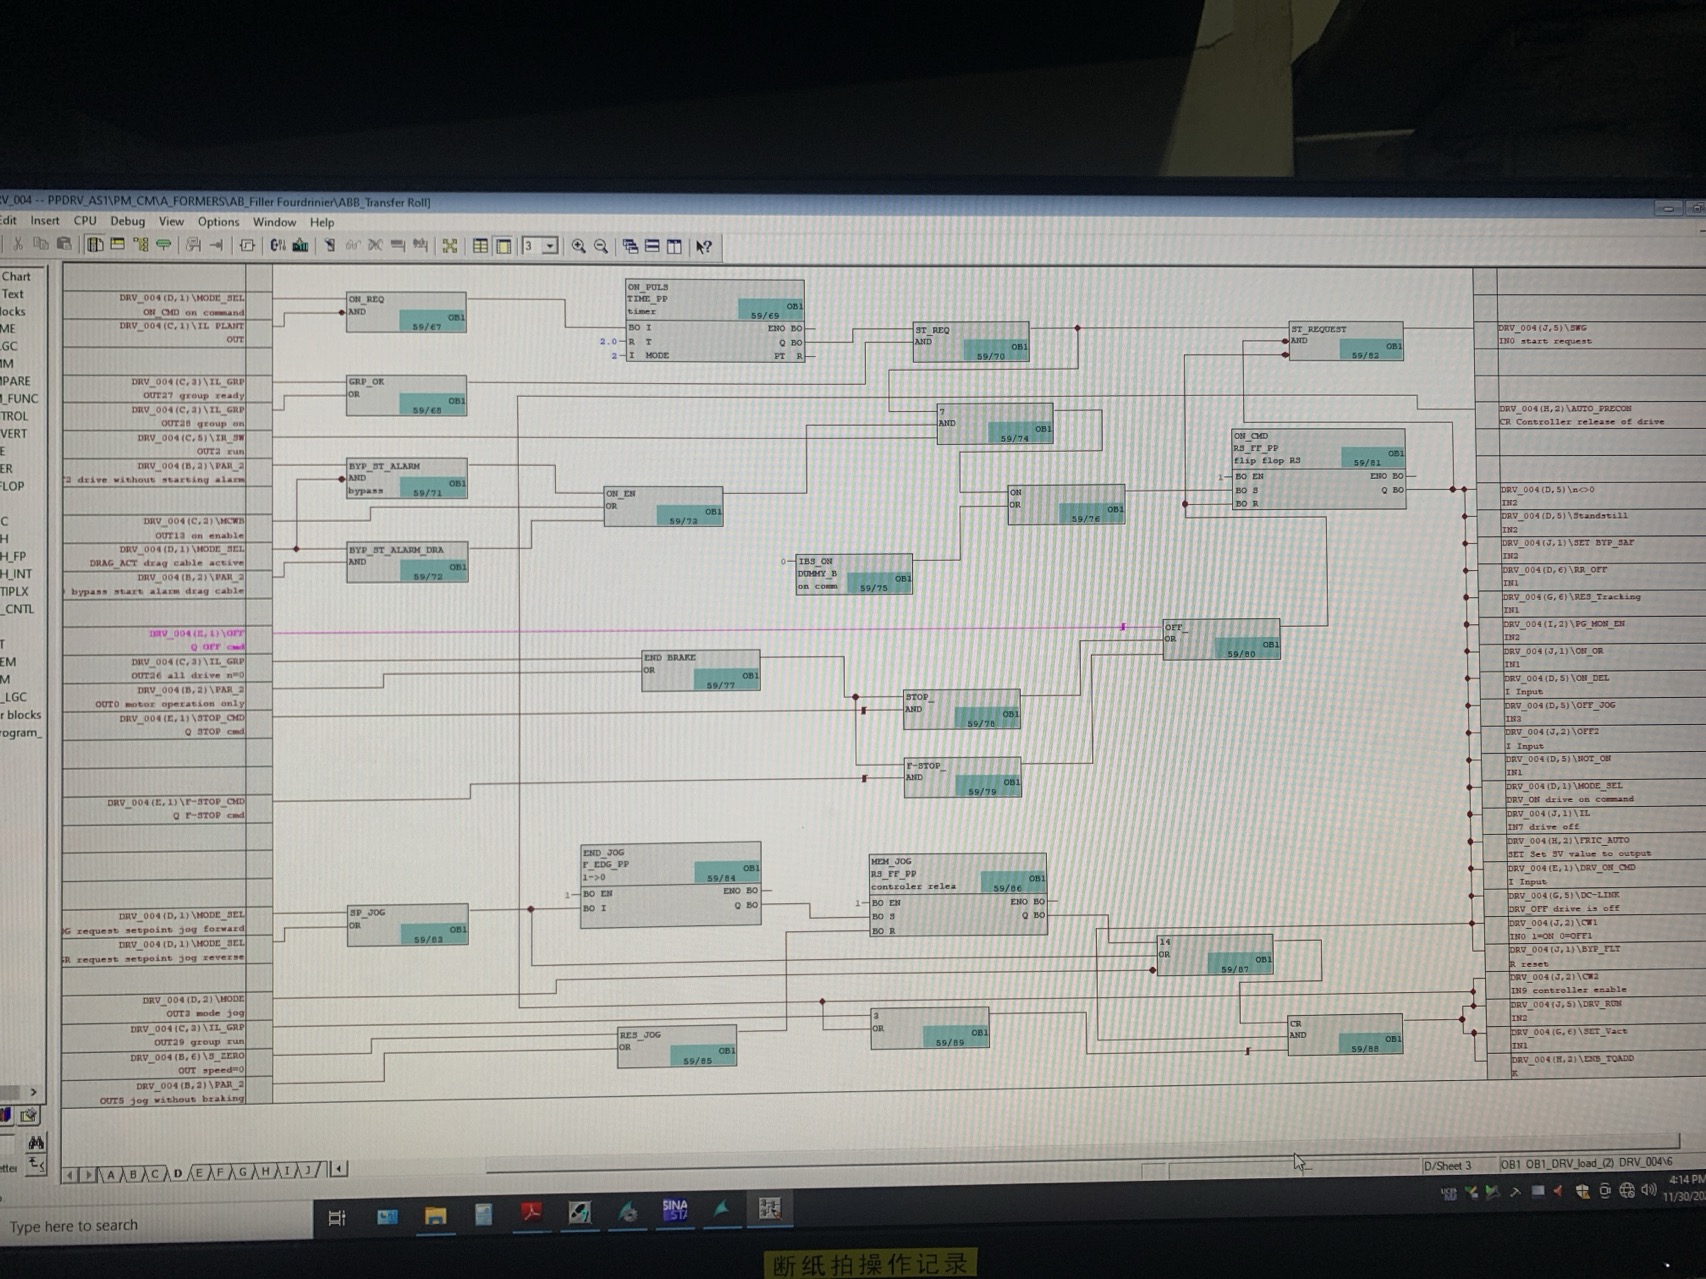Click the Zoom In magnifier icon
The height and width of the screenshot is (1279, 1706).
tap(578, 246)
